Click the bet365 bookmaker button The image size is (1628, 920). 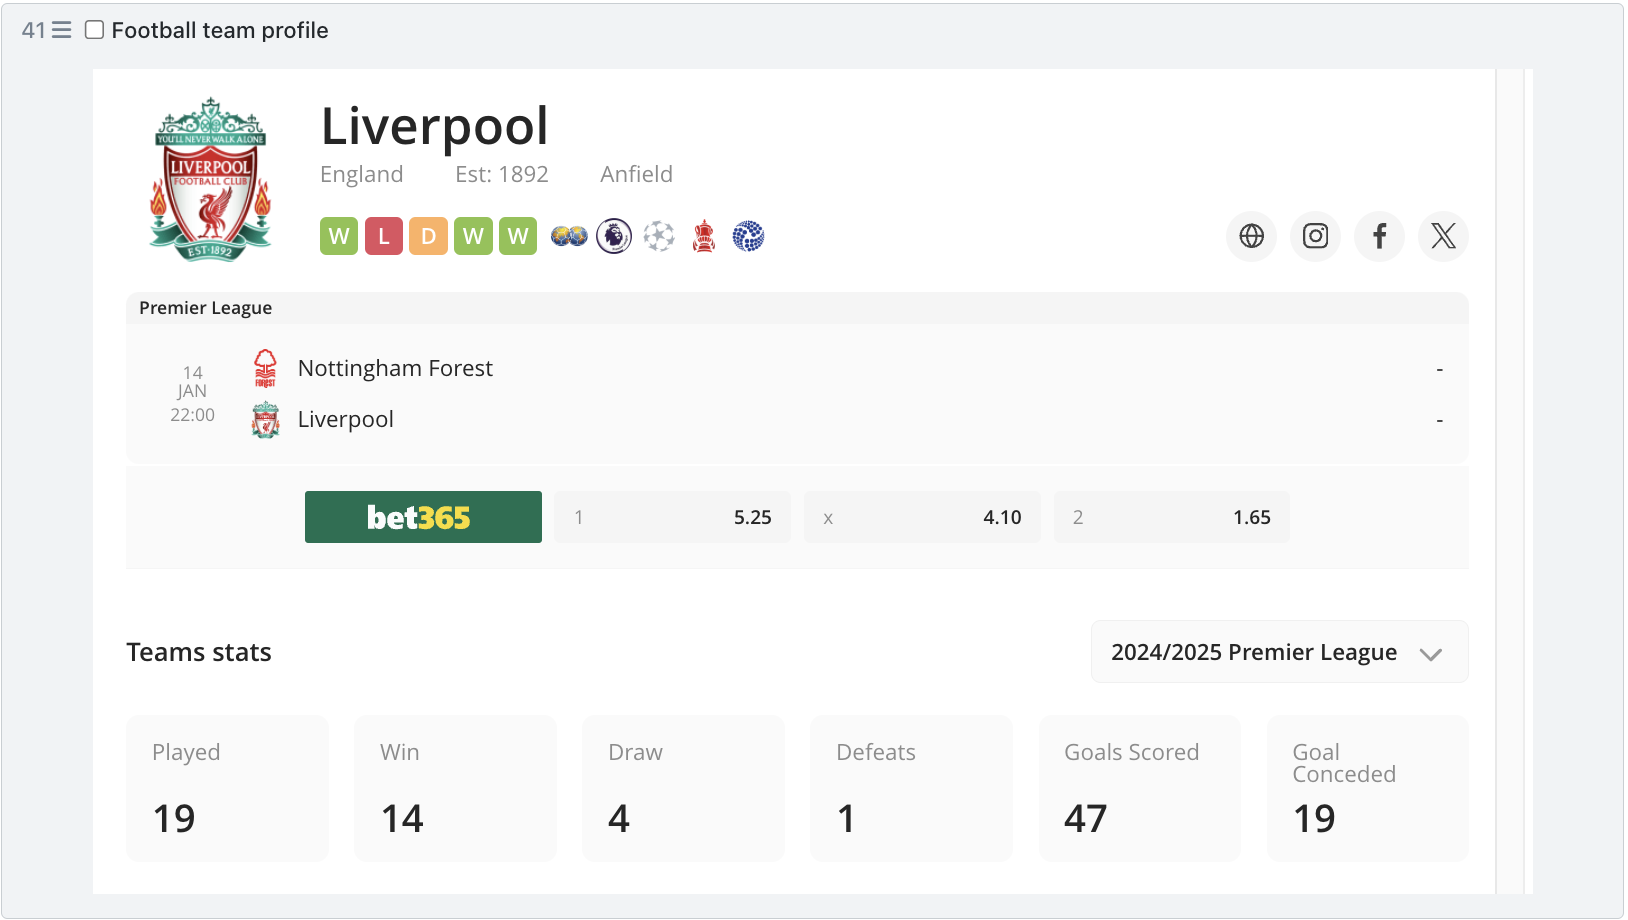pyautogui.click(x=423, y=517)
